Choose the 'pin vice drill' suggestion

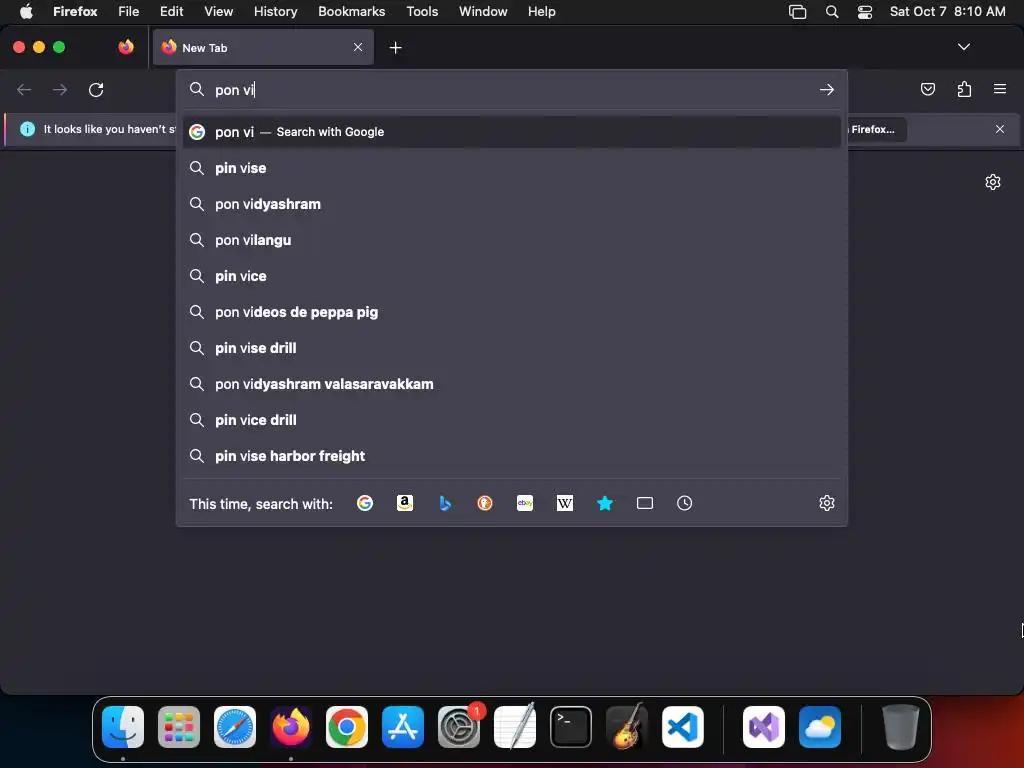(x=511, y=419)
